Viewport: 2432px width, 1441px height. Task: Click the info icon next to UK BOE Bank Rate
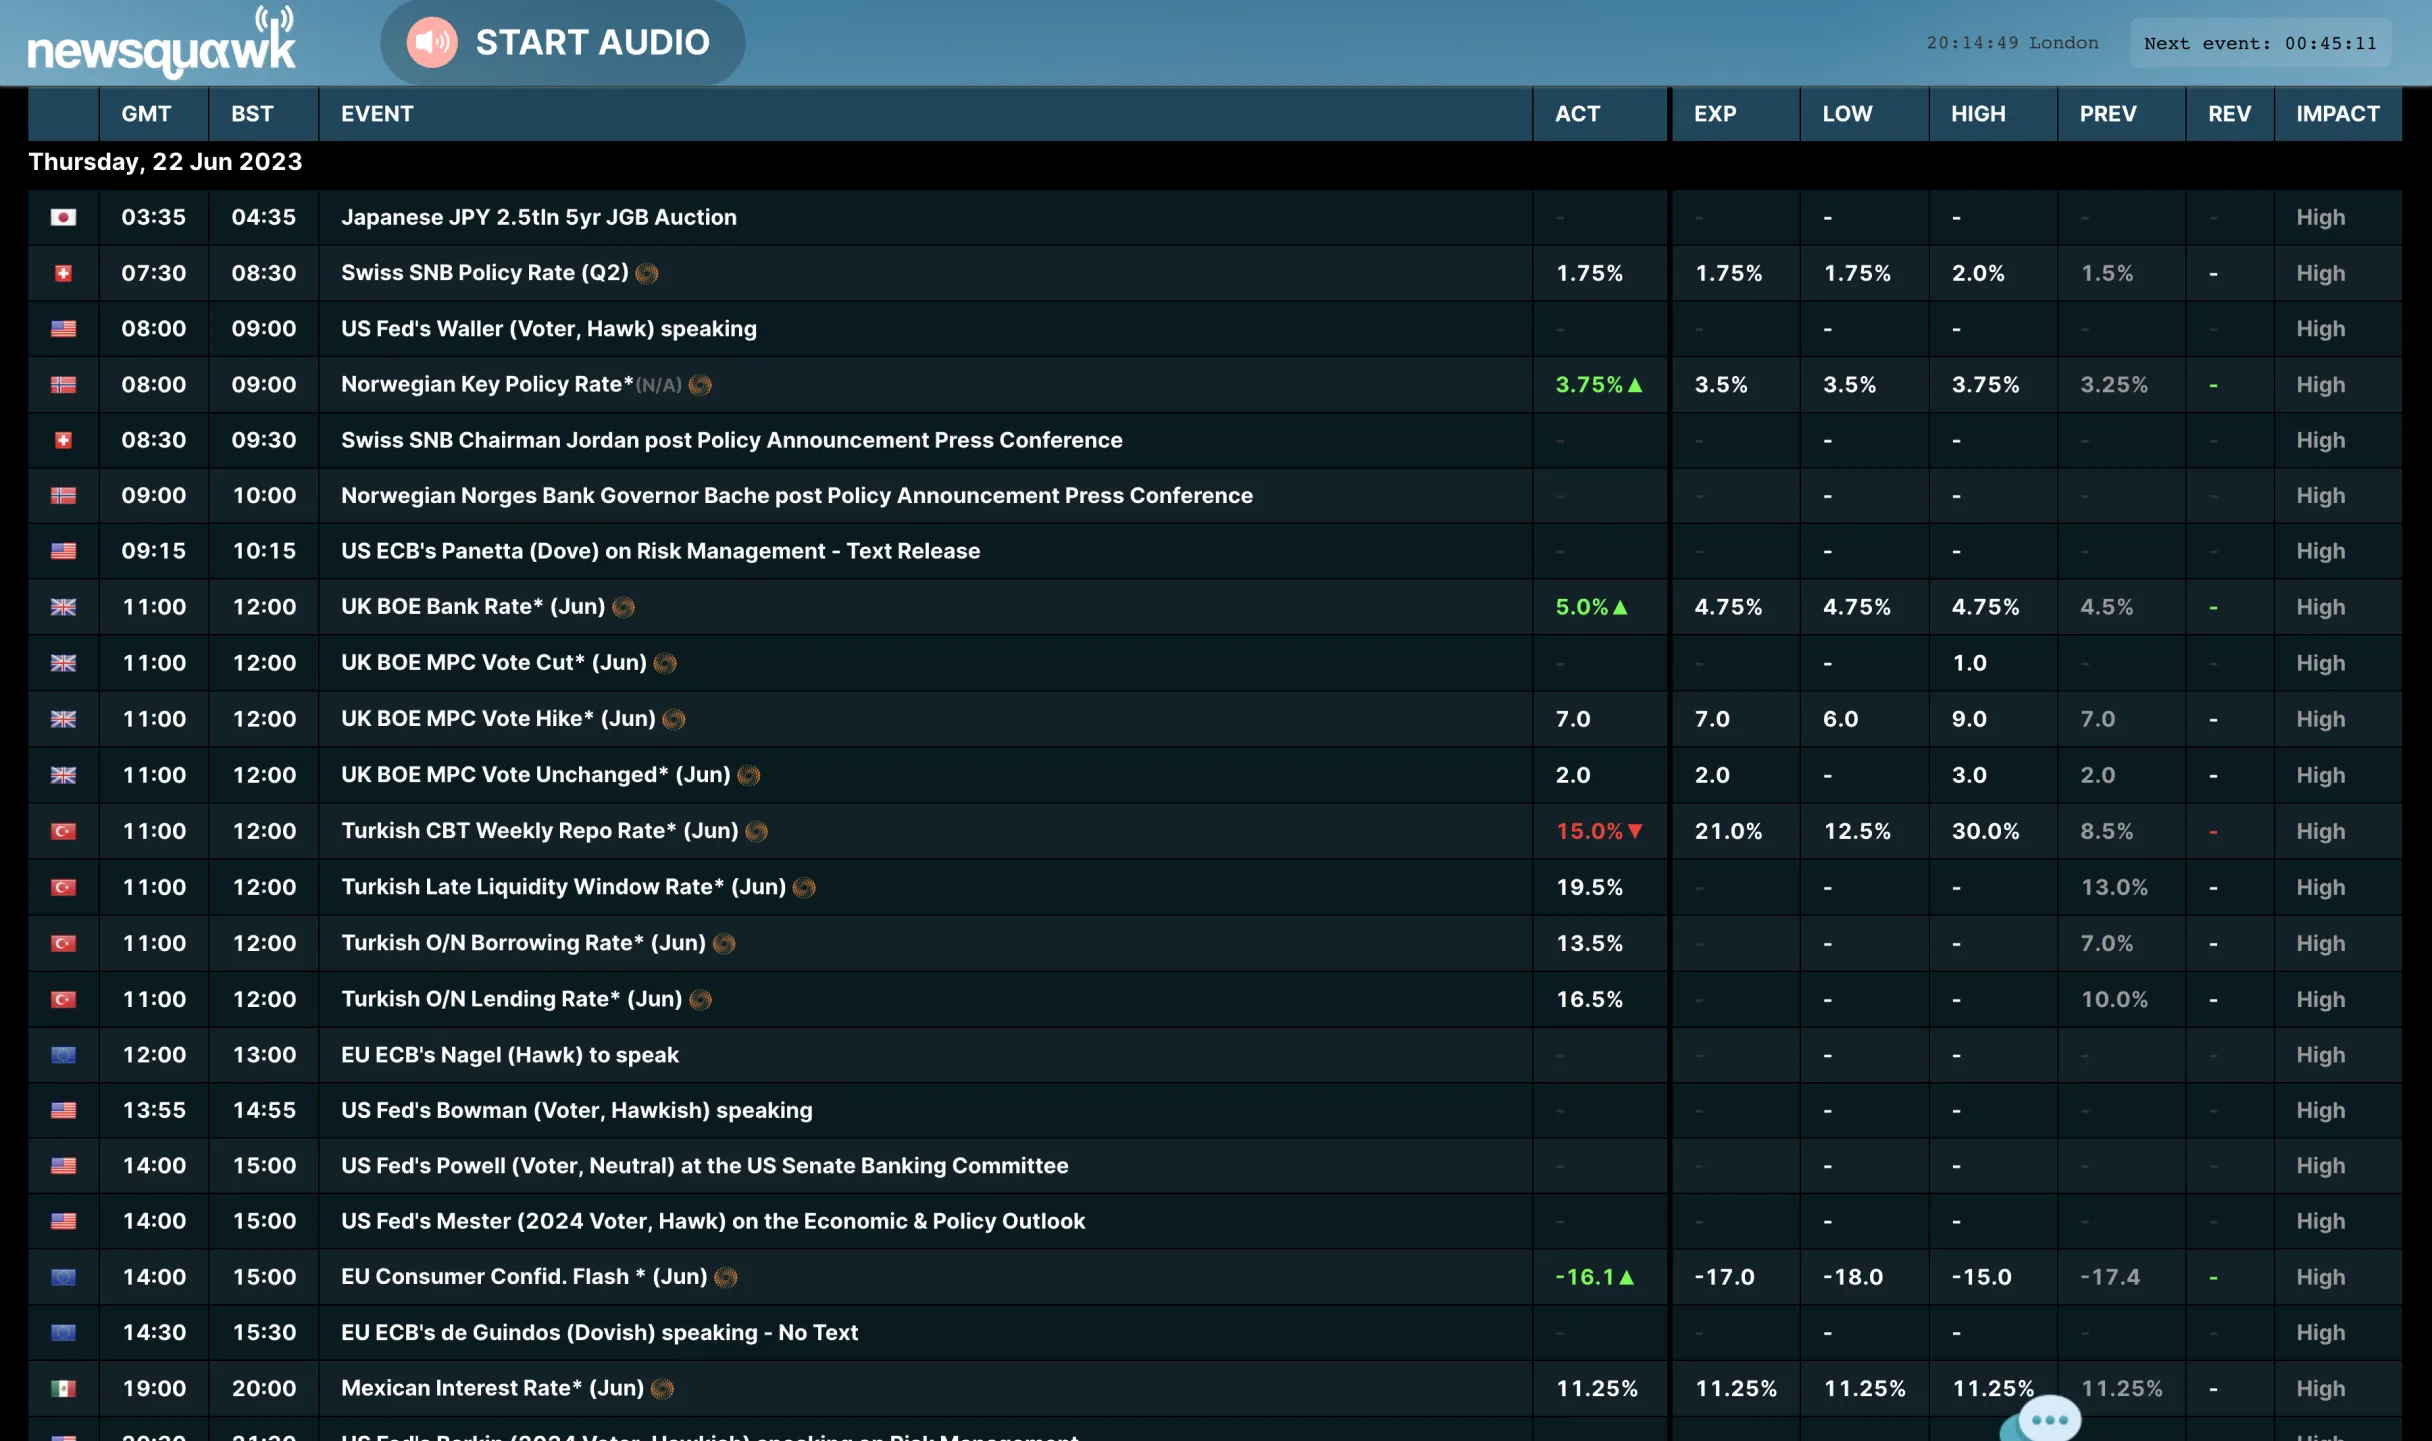623,607
